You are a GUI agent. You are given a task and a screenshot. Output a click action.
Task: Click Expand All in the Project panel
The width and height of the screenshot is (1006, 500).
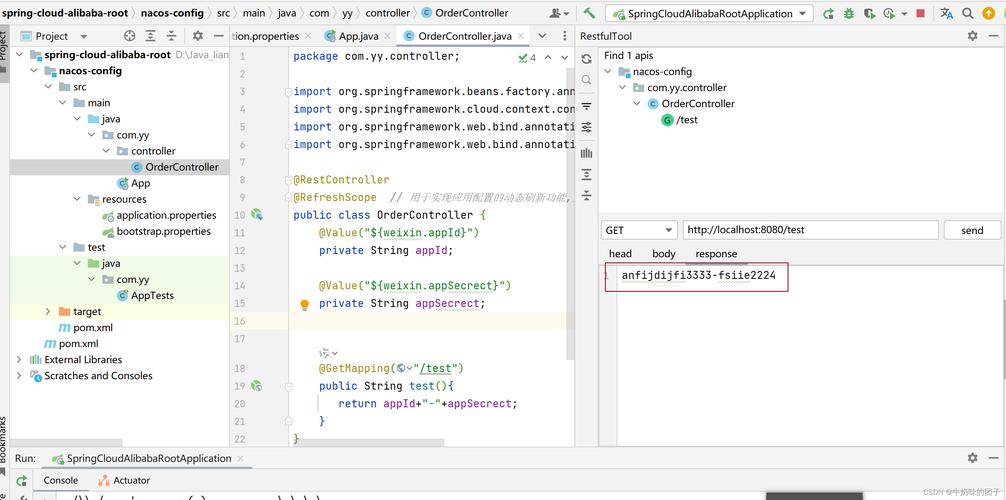click(150, 36)
